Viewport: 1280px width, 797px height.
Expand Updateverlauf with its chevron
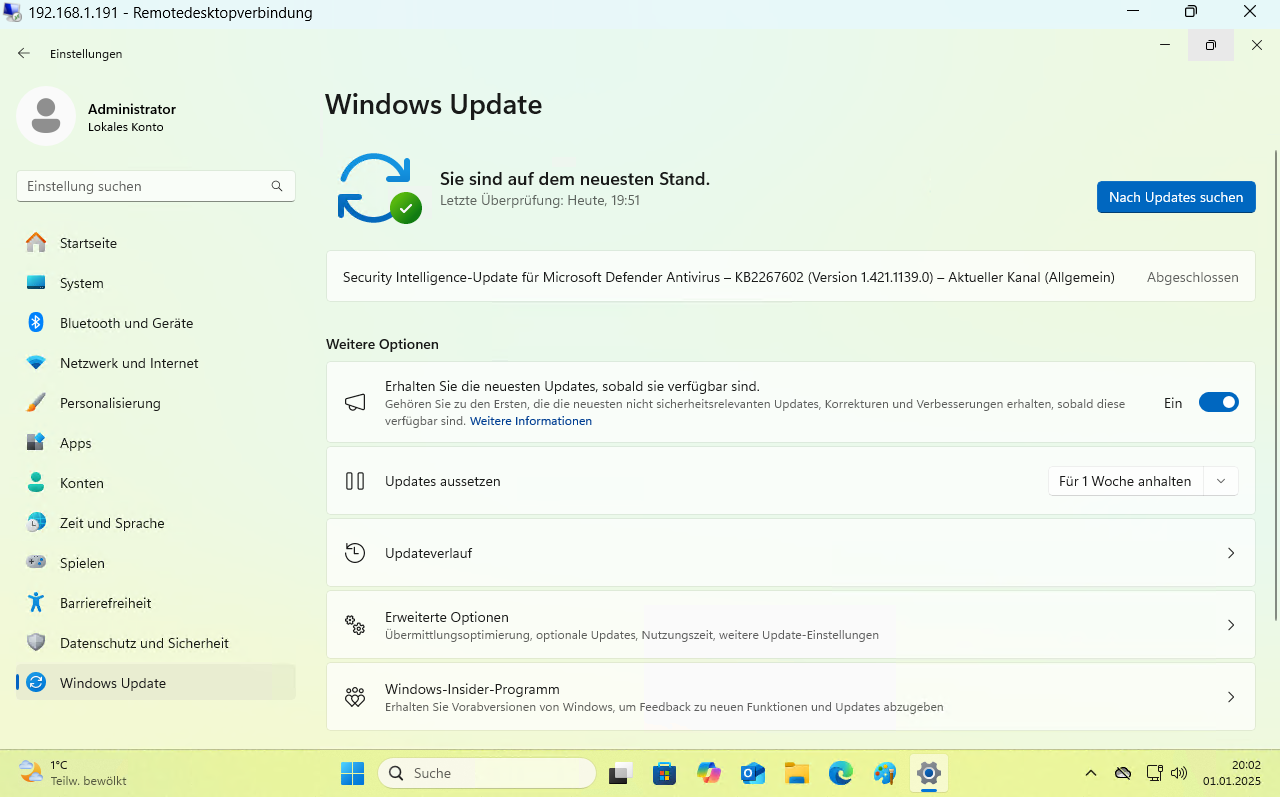[x=1231, y=553]
